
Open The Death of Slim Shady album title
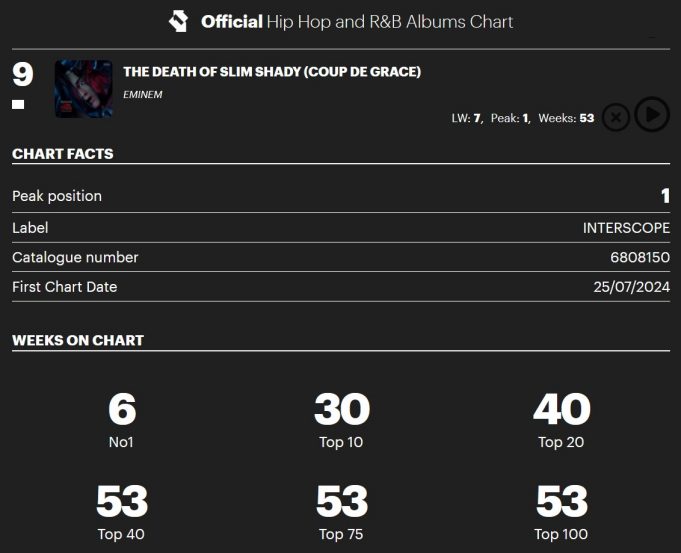pos(272,72)
